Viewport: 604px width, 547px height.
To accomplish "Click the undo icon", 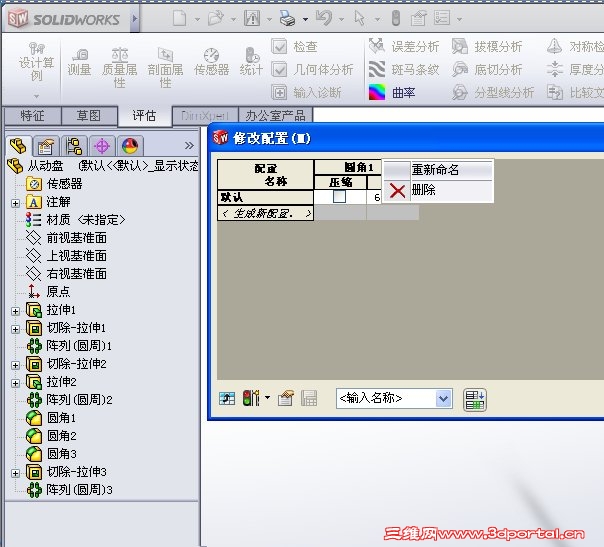I will [x=324, y=18].
